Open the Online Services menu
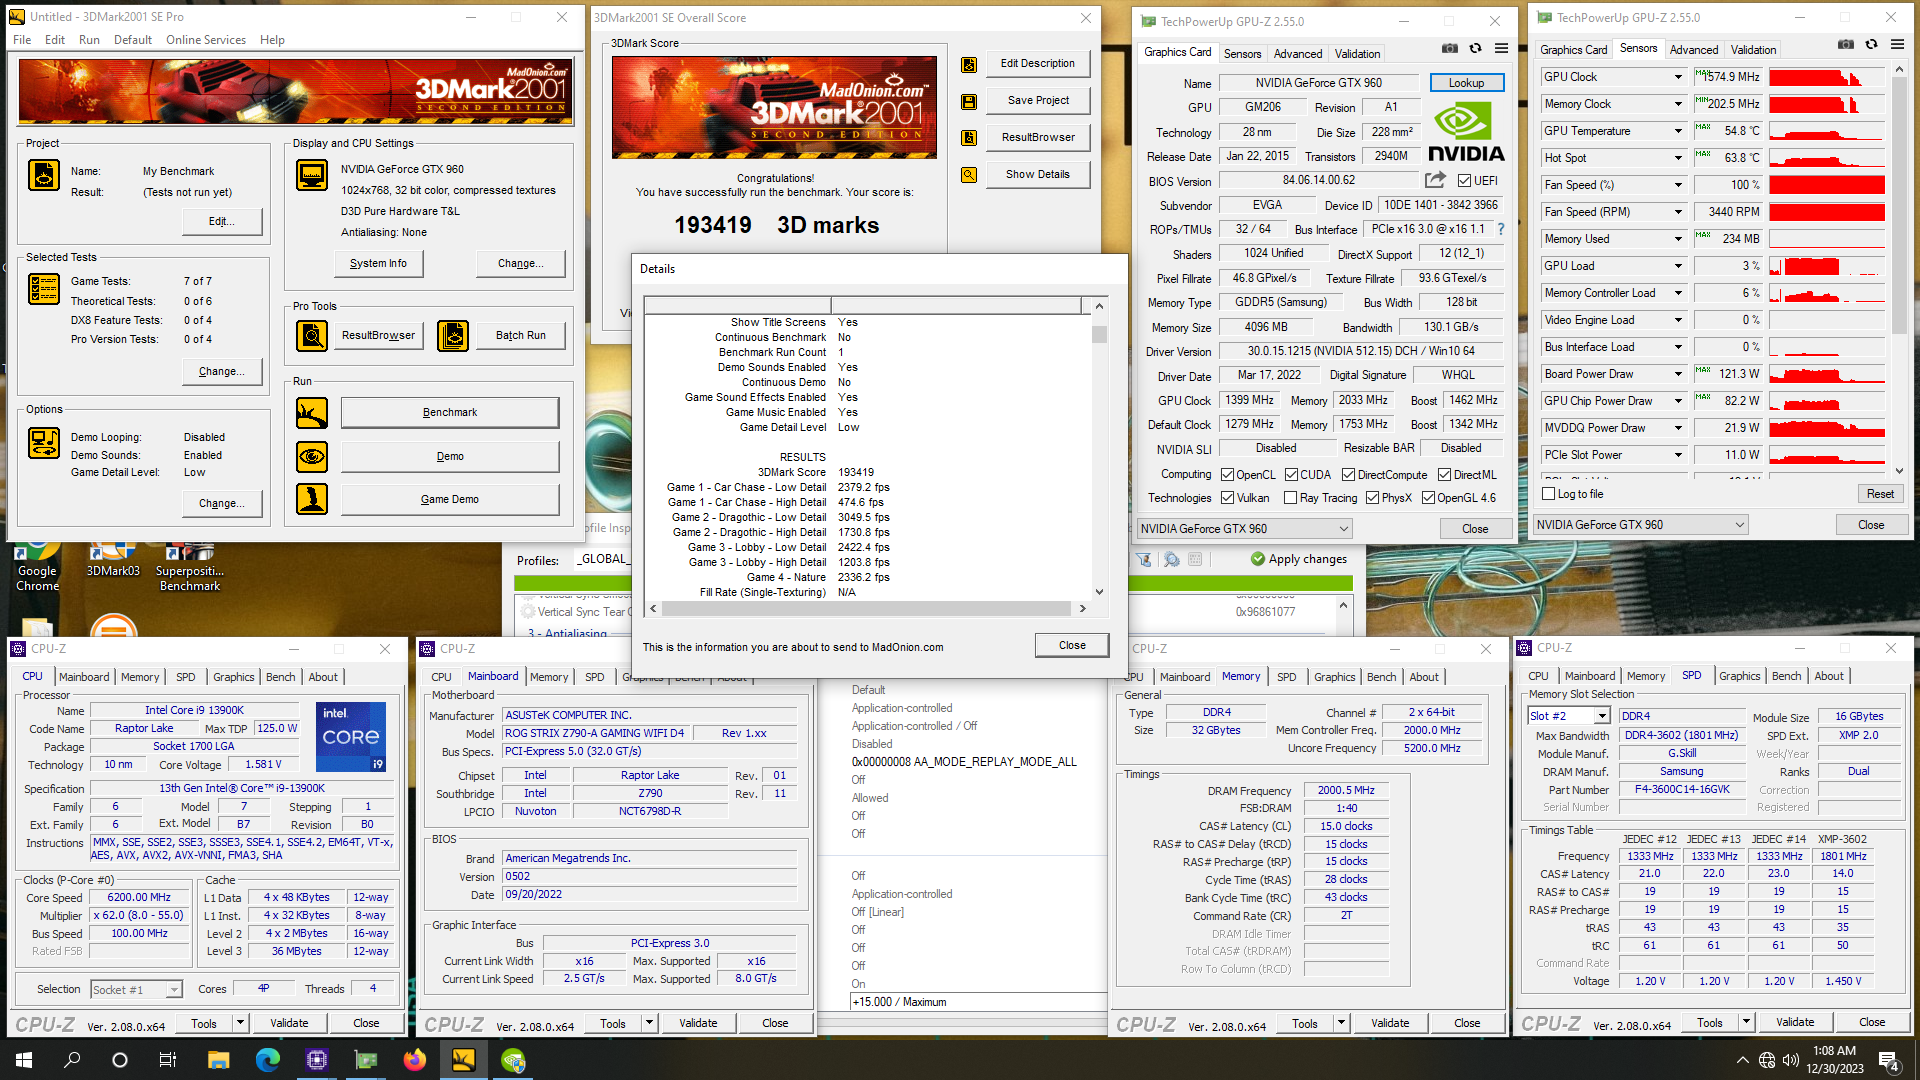1920x1080 pixels. [206, 40]
